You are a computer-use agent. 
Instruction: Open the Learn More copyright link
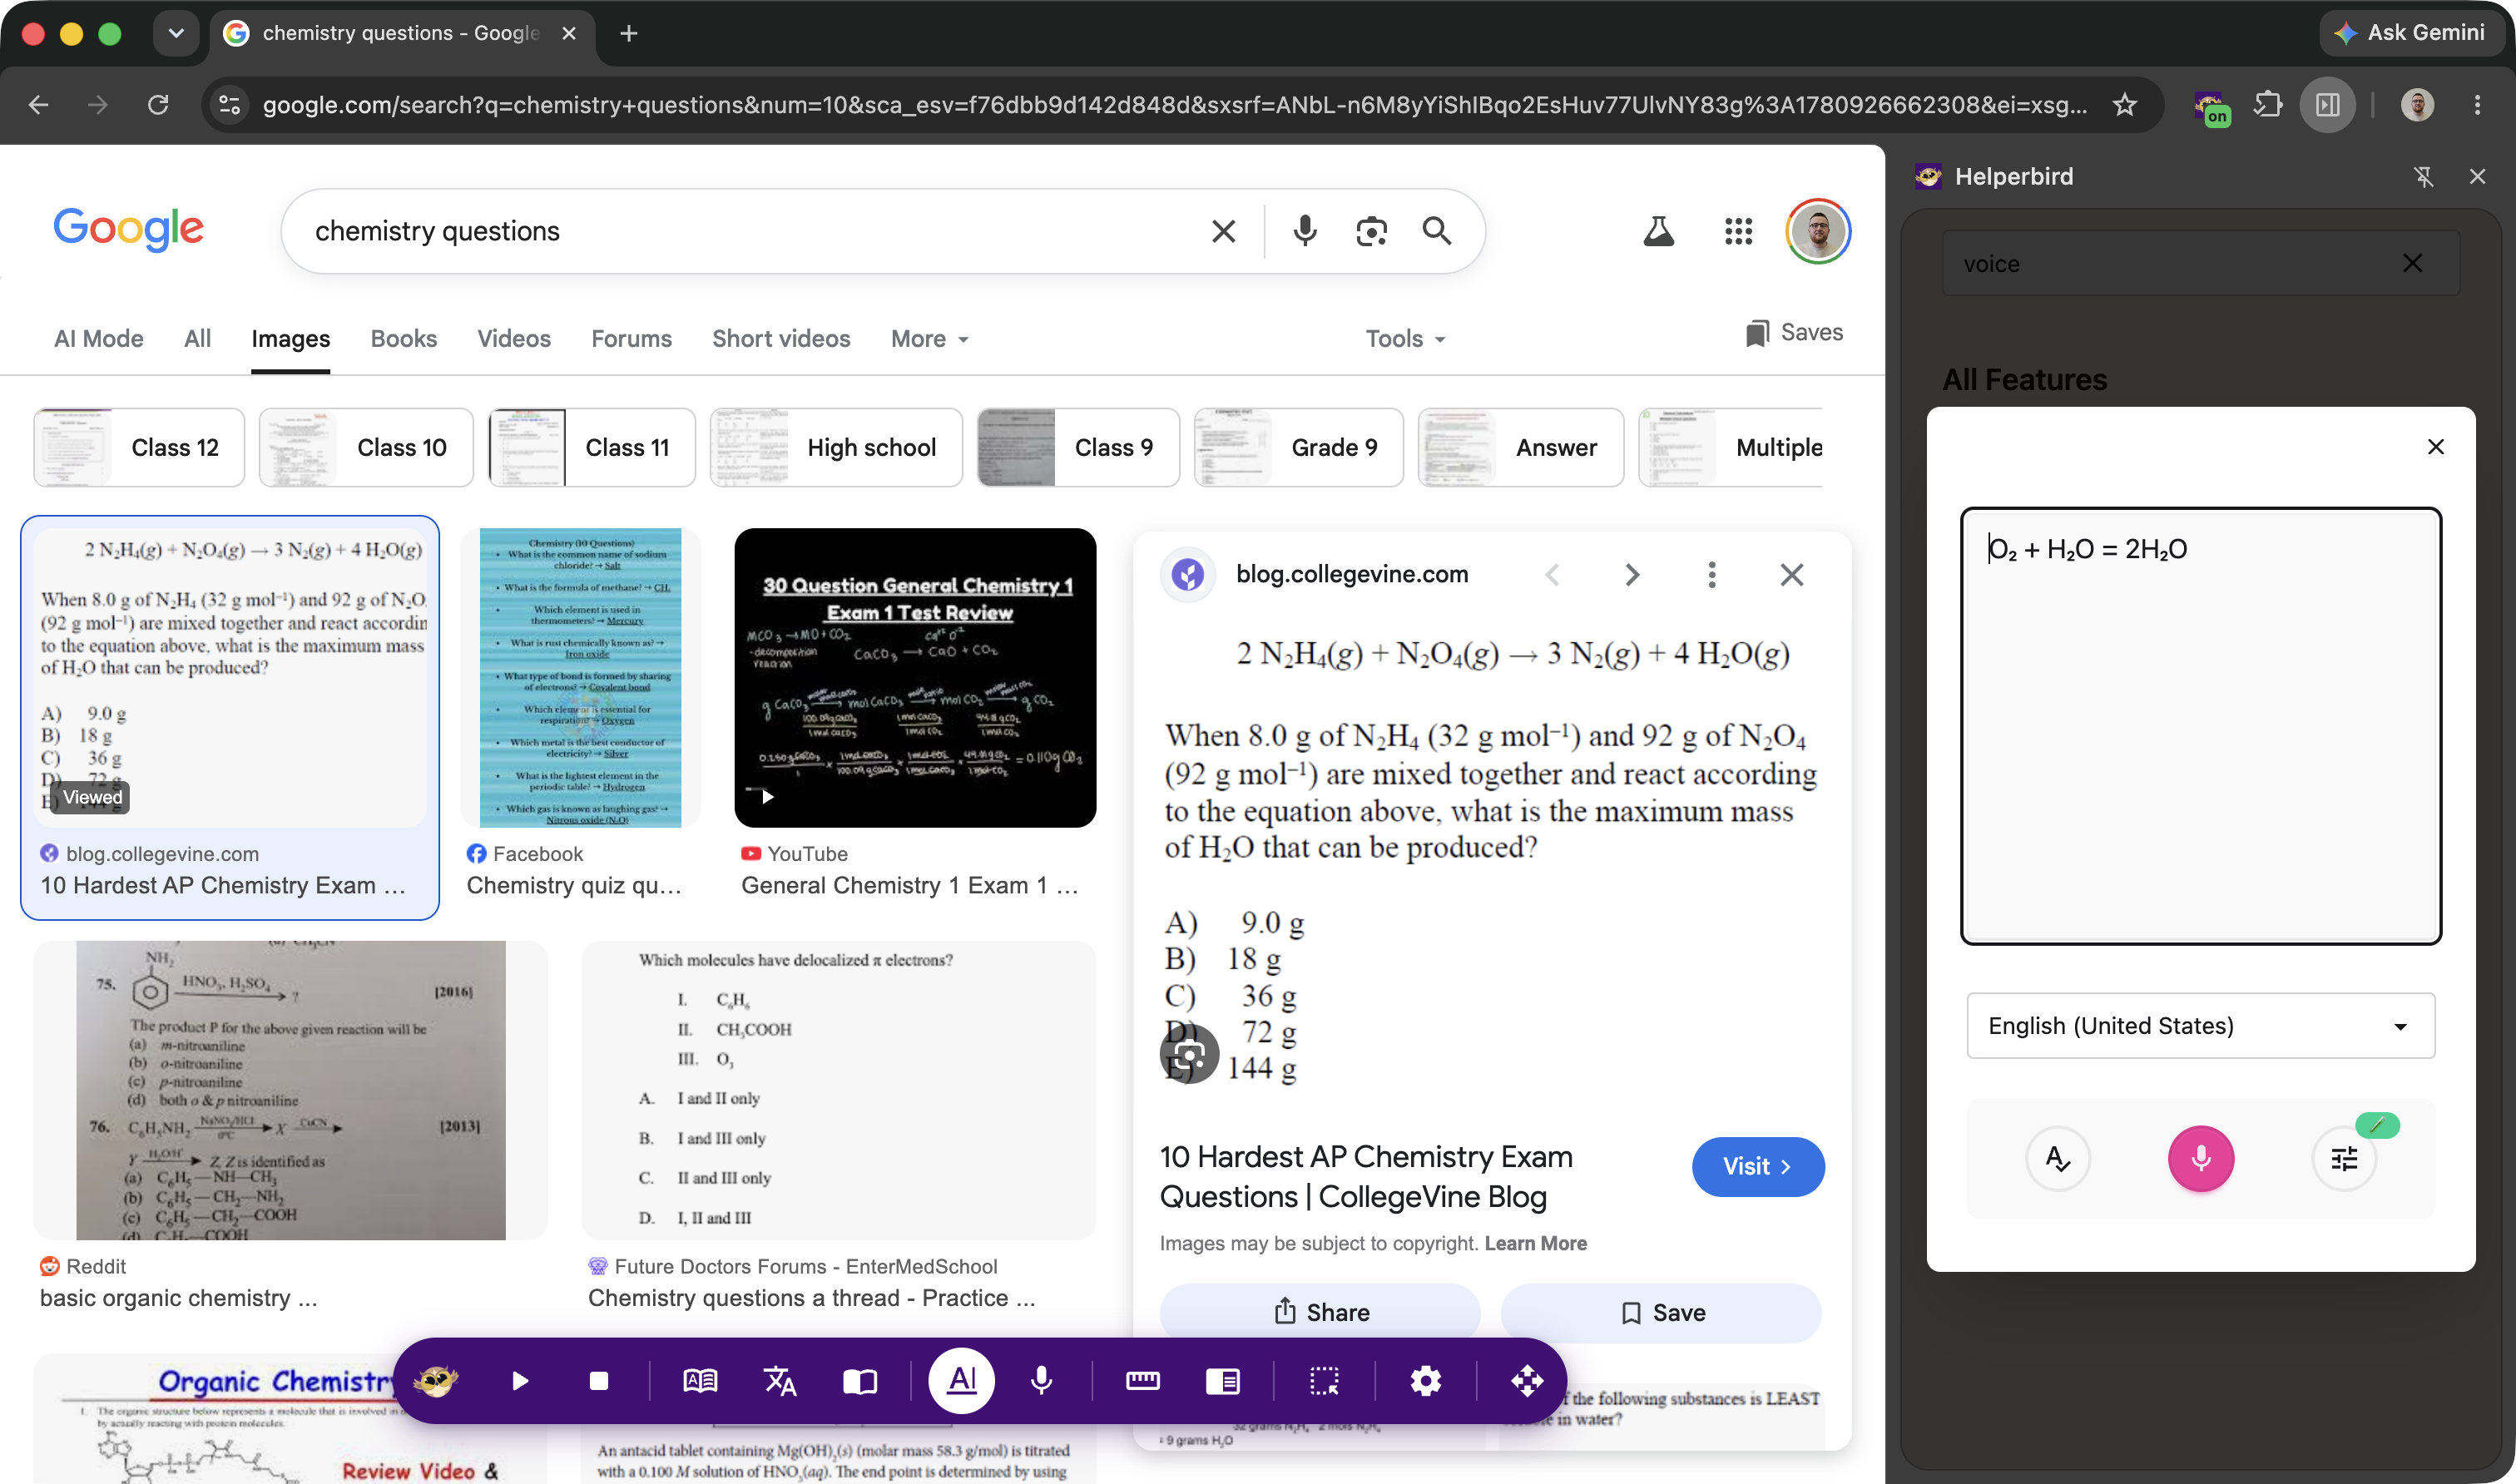(1535, 1243)
